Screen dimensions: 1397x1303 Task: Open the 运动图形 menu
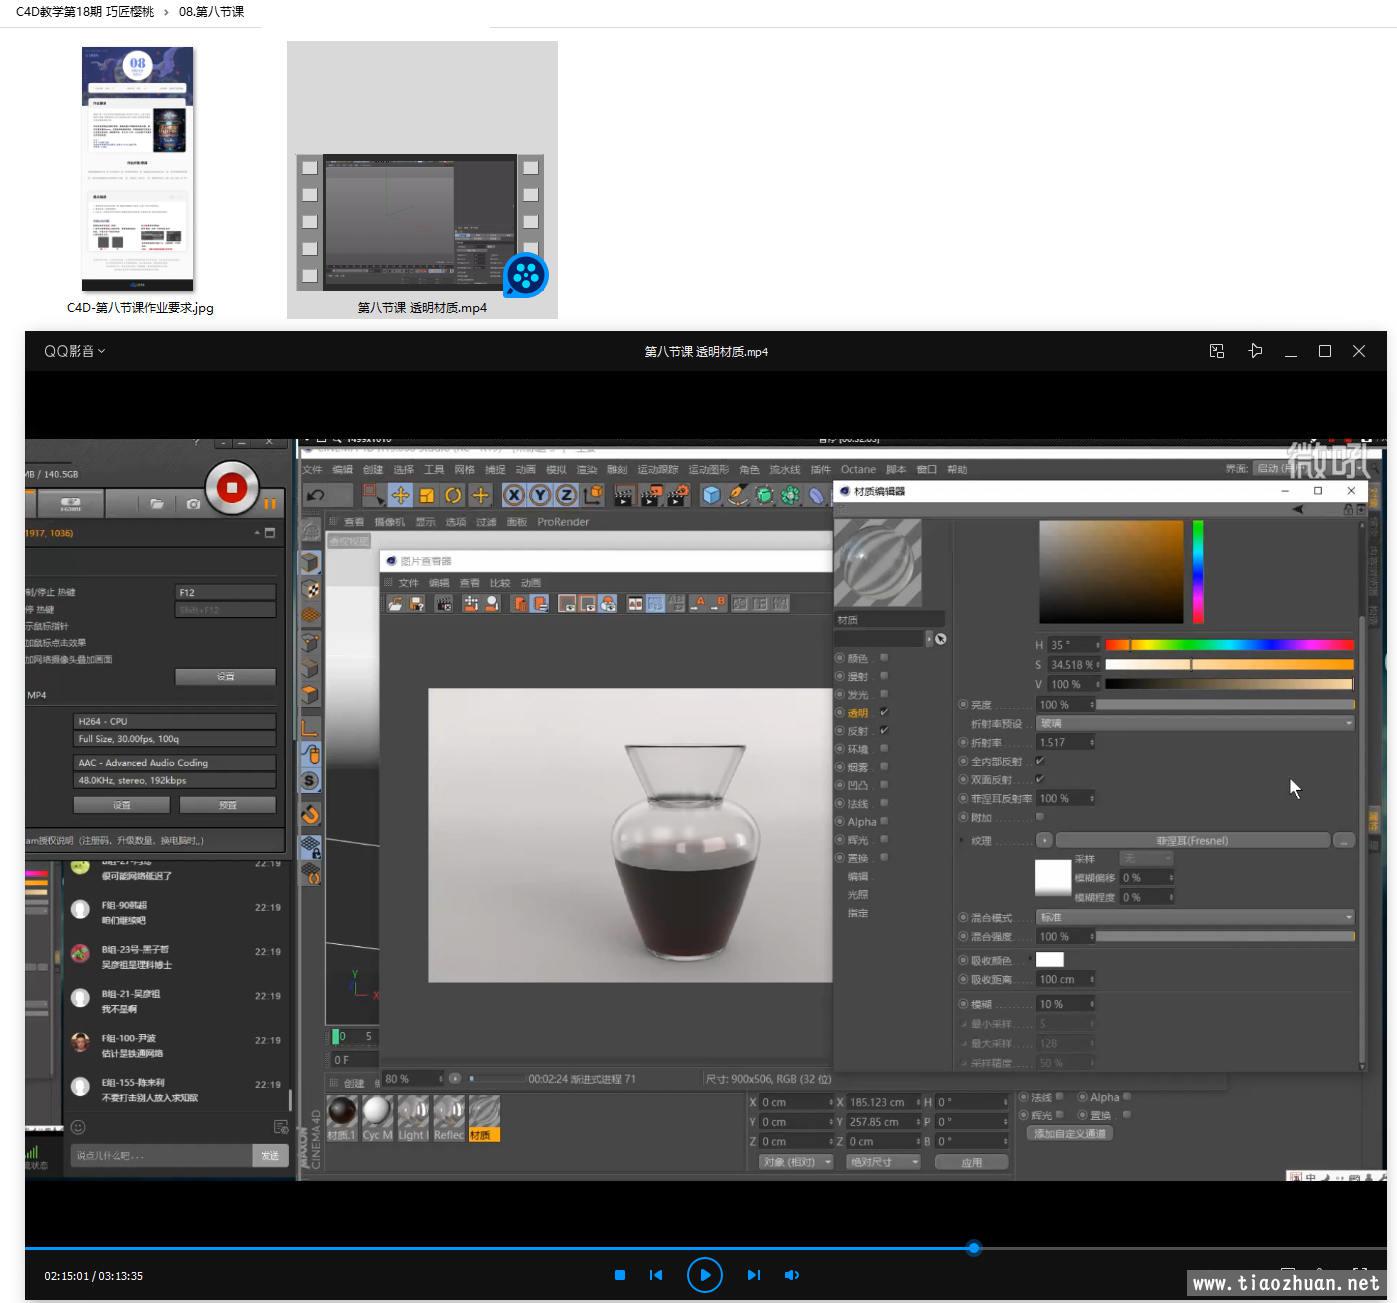coord(709,469)
